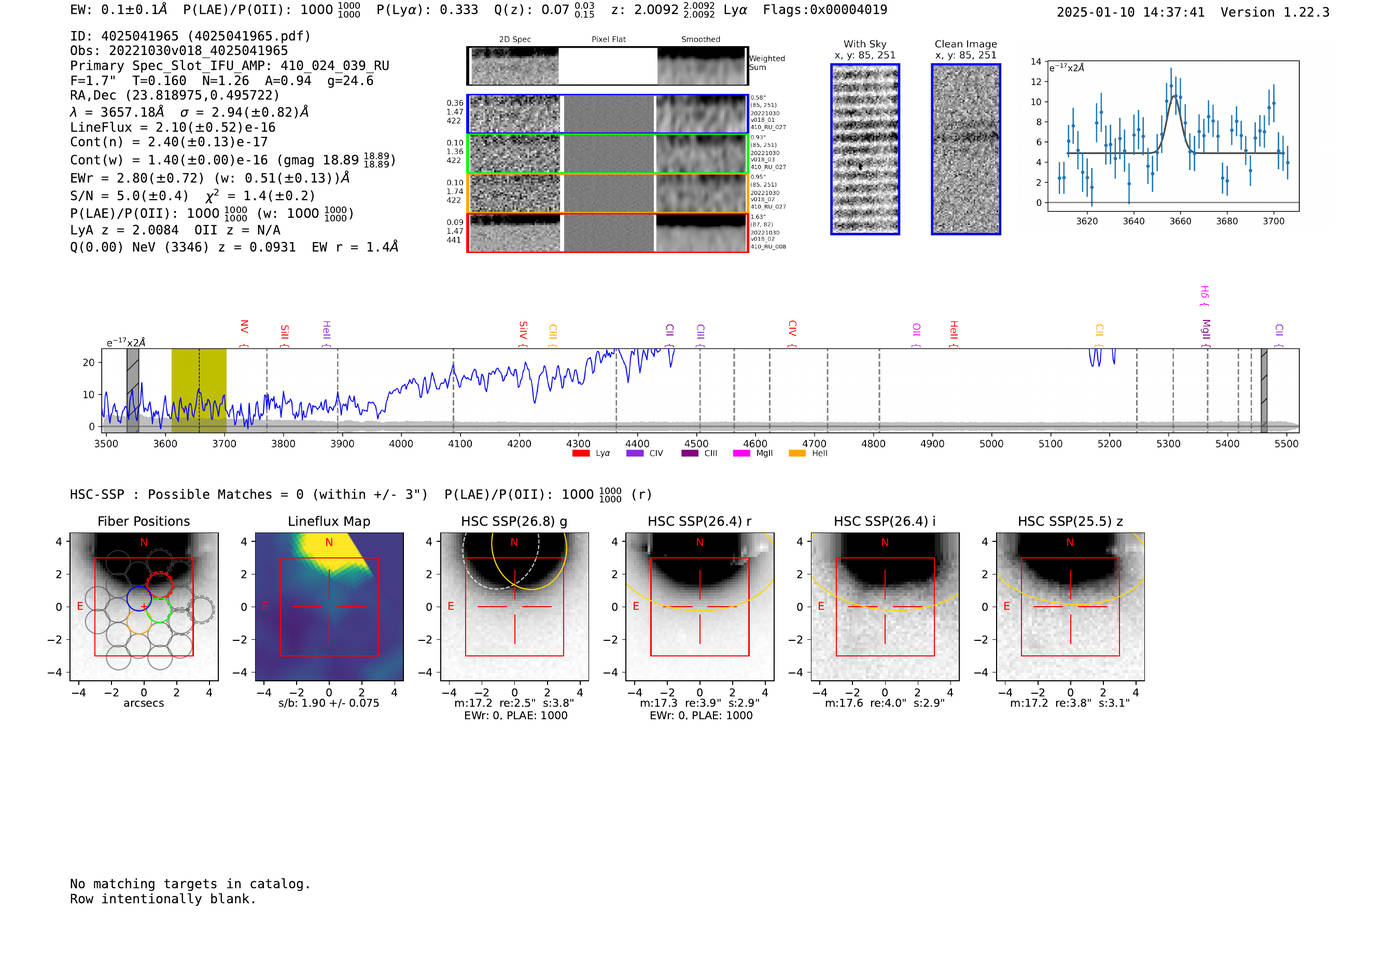Select the orange HeII legend swatch

(797, 453)
